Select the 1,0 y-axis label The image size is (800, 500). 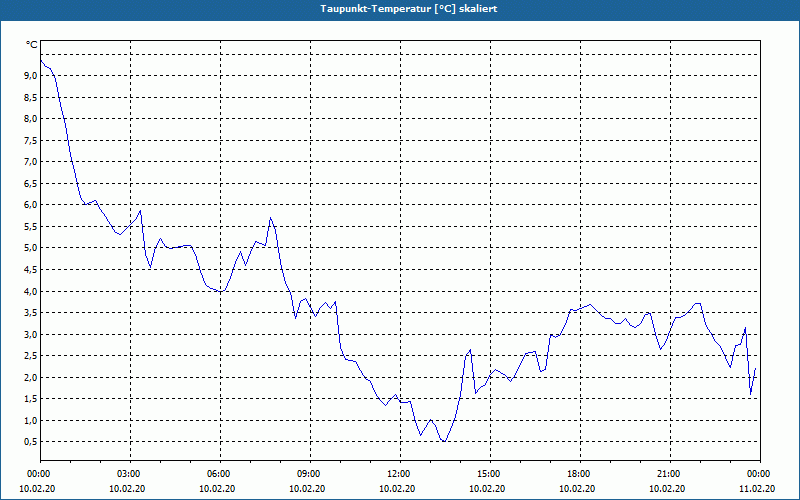click(31, 420)
